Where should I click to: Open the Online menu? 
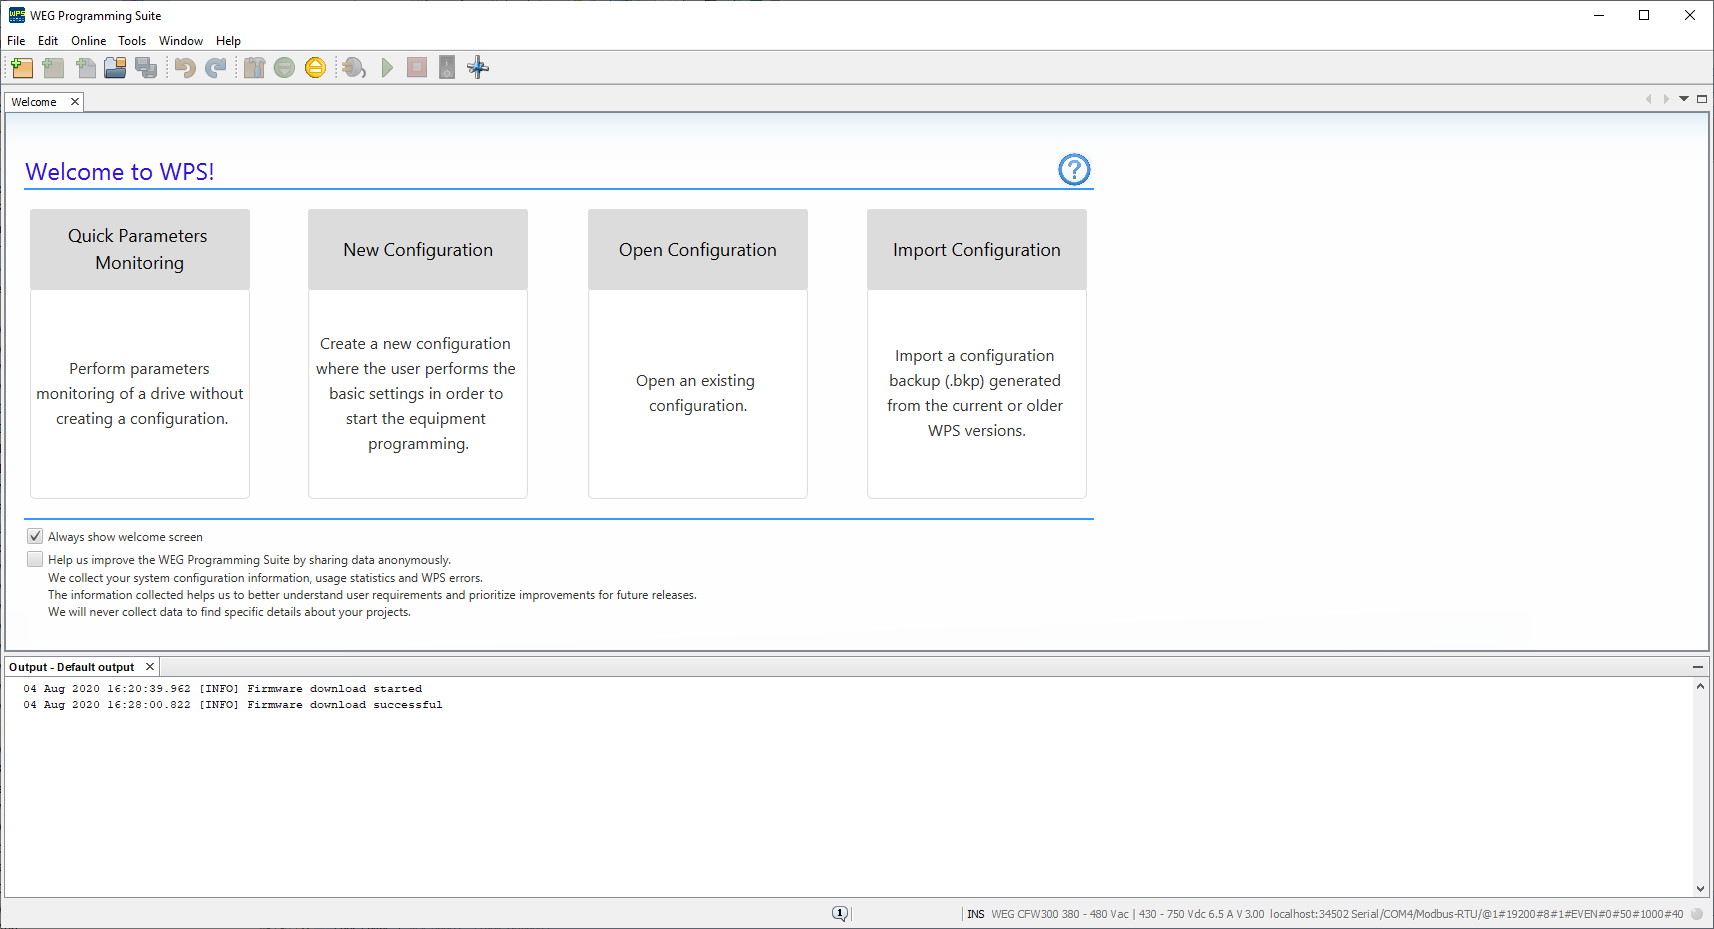tap(88, 41)
